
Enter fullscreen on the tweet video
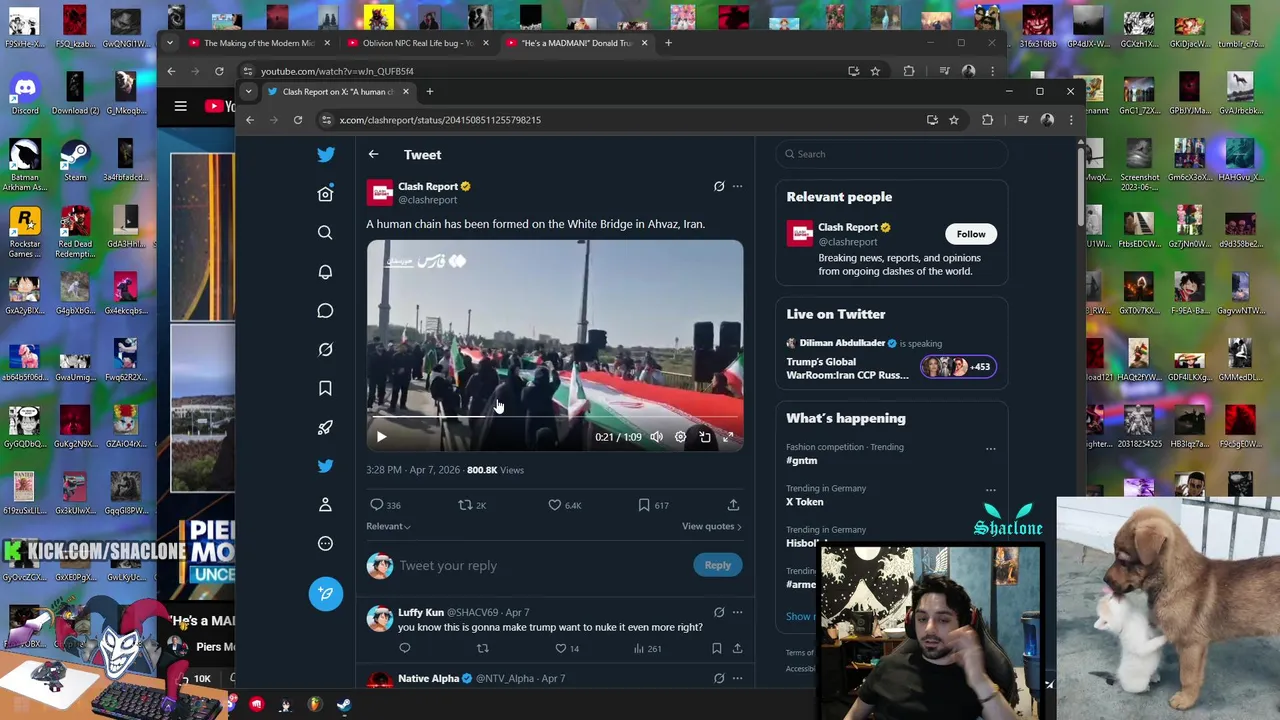coord(728,437)
